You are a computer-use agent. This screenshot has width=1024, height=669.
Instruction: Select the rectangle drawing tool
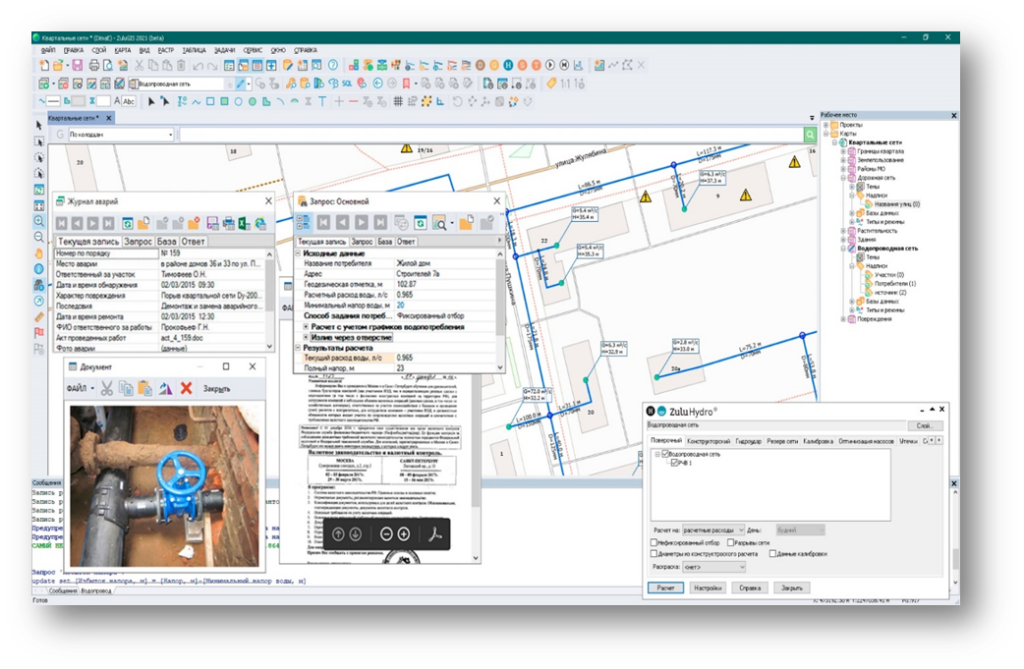click(x=210, y=101)
